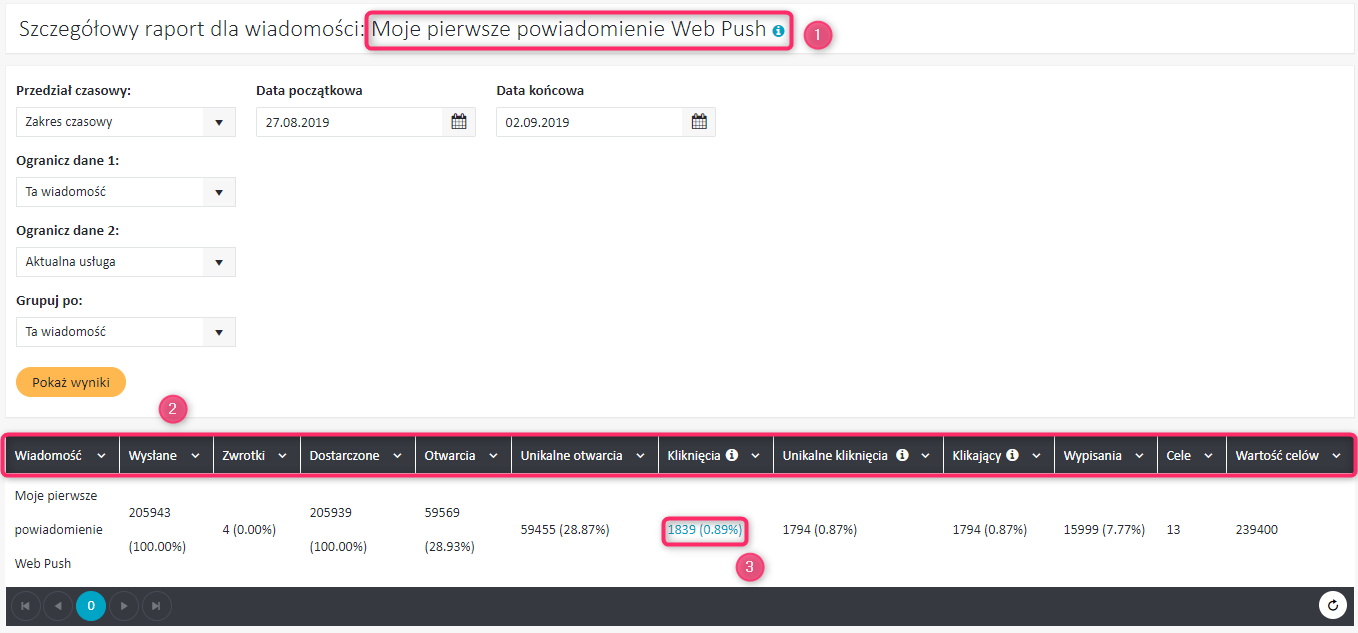Click the refresh icon in table footer

(x=1332, y=605)
